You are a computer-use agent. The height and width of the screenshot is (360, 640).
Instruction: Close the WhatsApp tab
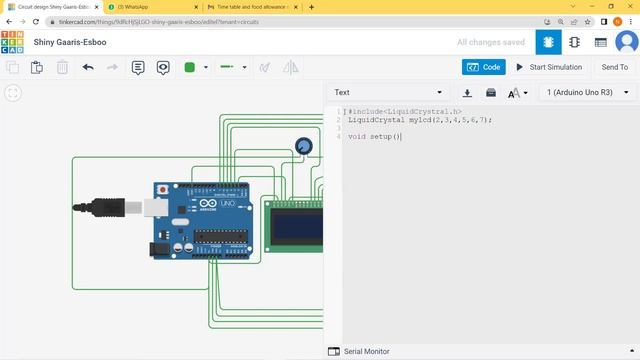(x=196, y=7)
